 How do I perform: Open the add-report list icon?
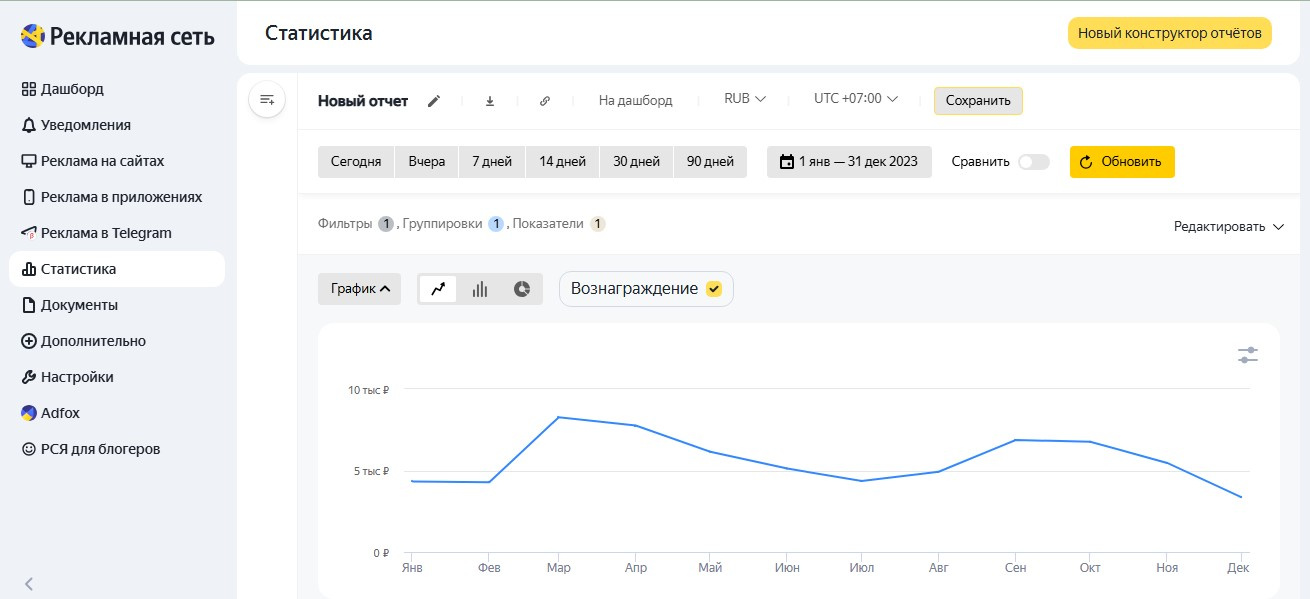pyautogui.click(x=267, y=100)
